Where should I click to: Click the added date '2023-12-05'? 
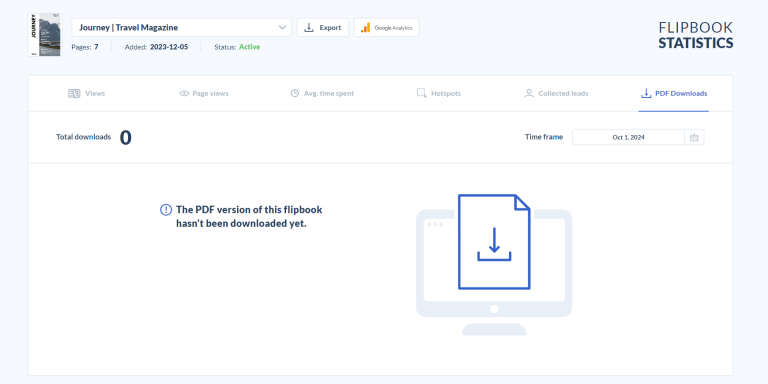pyautogui.click(x=169, y=47)
